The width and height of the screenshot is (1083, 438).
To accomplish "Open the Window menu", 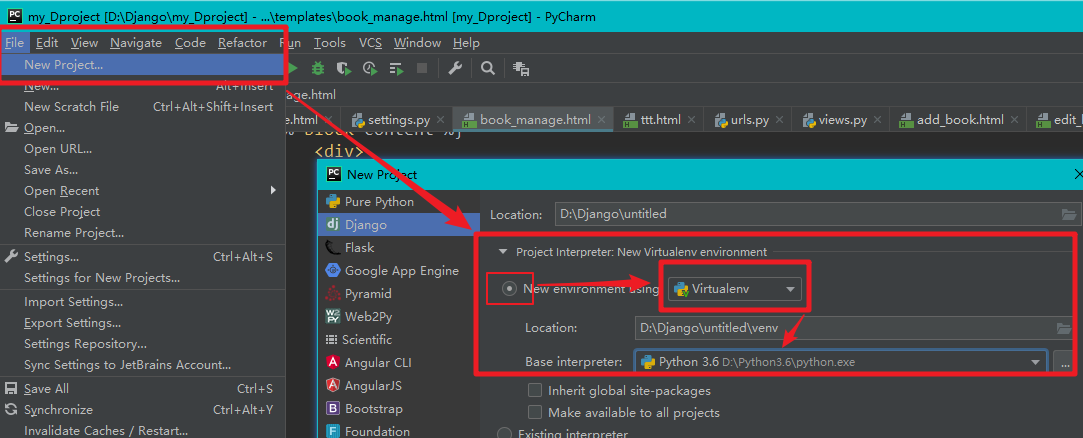I will (417, 43).
